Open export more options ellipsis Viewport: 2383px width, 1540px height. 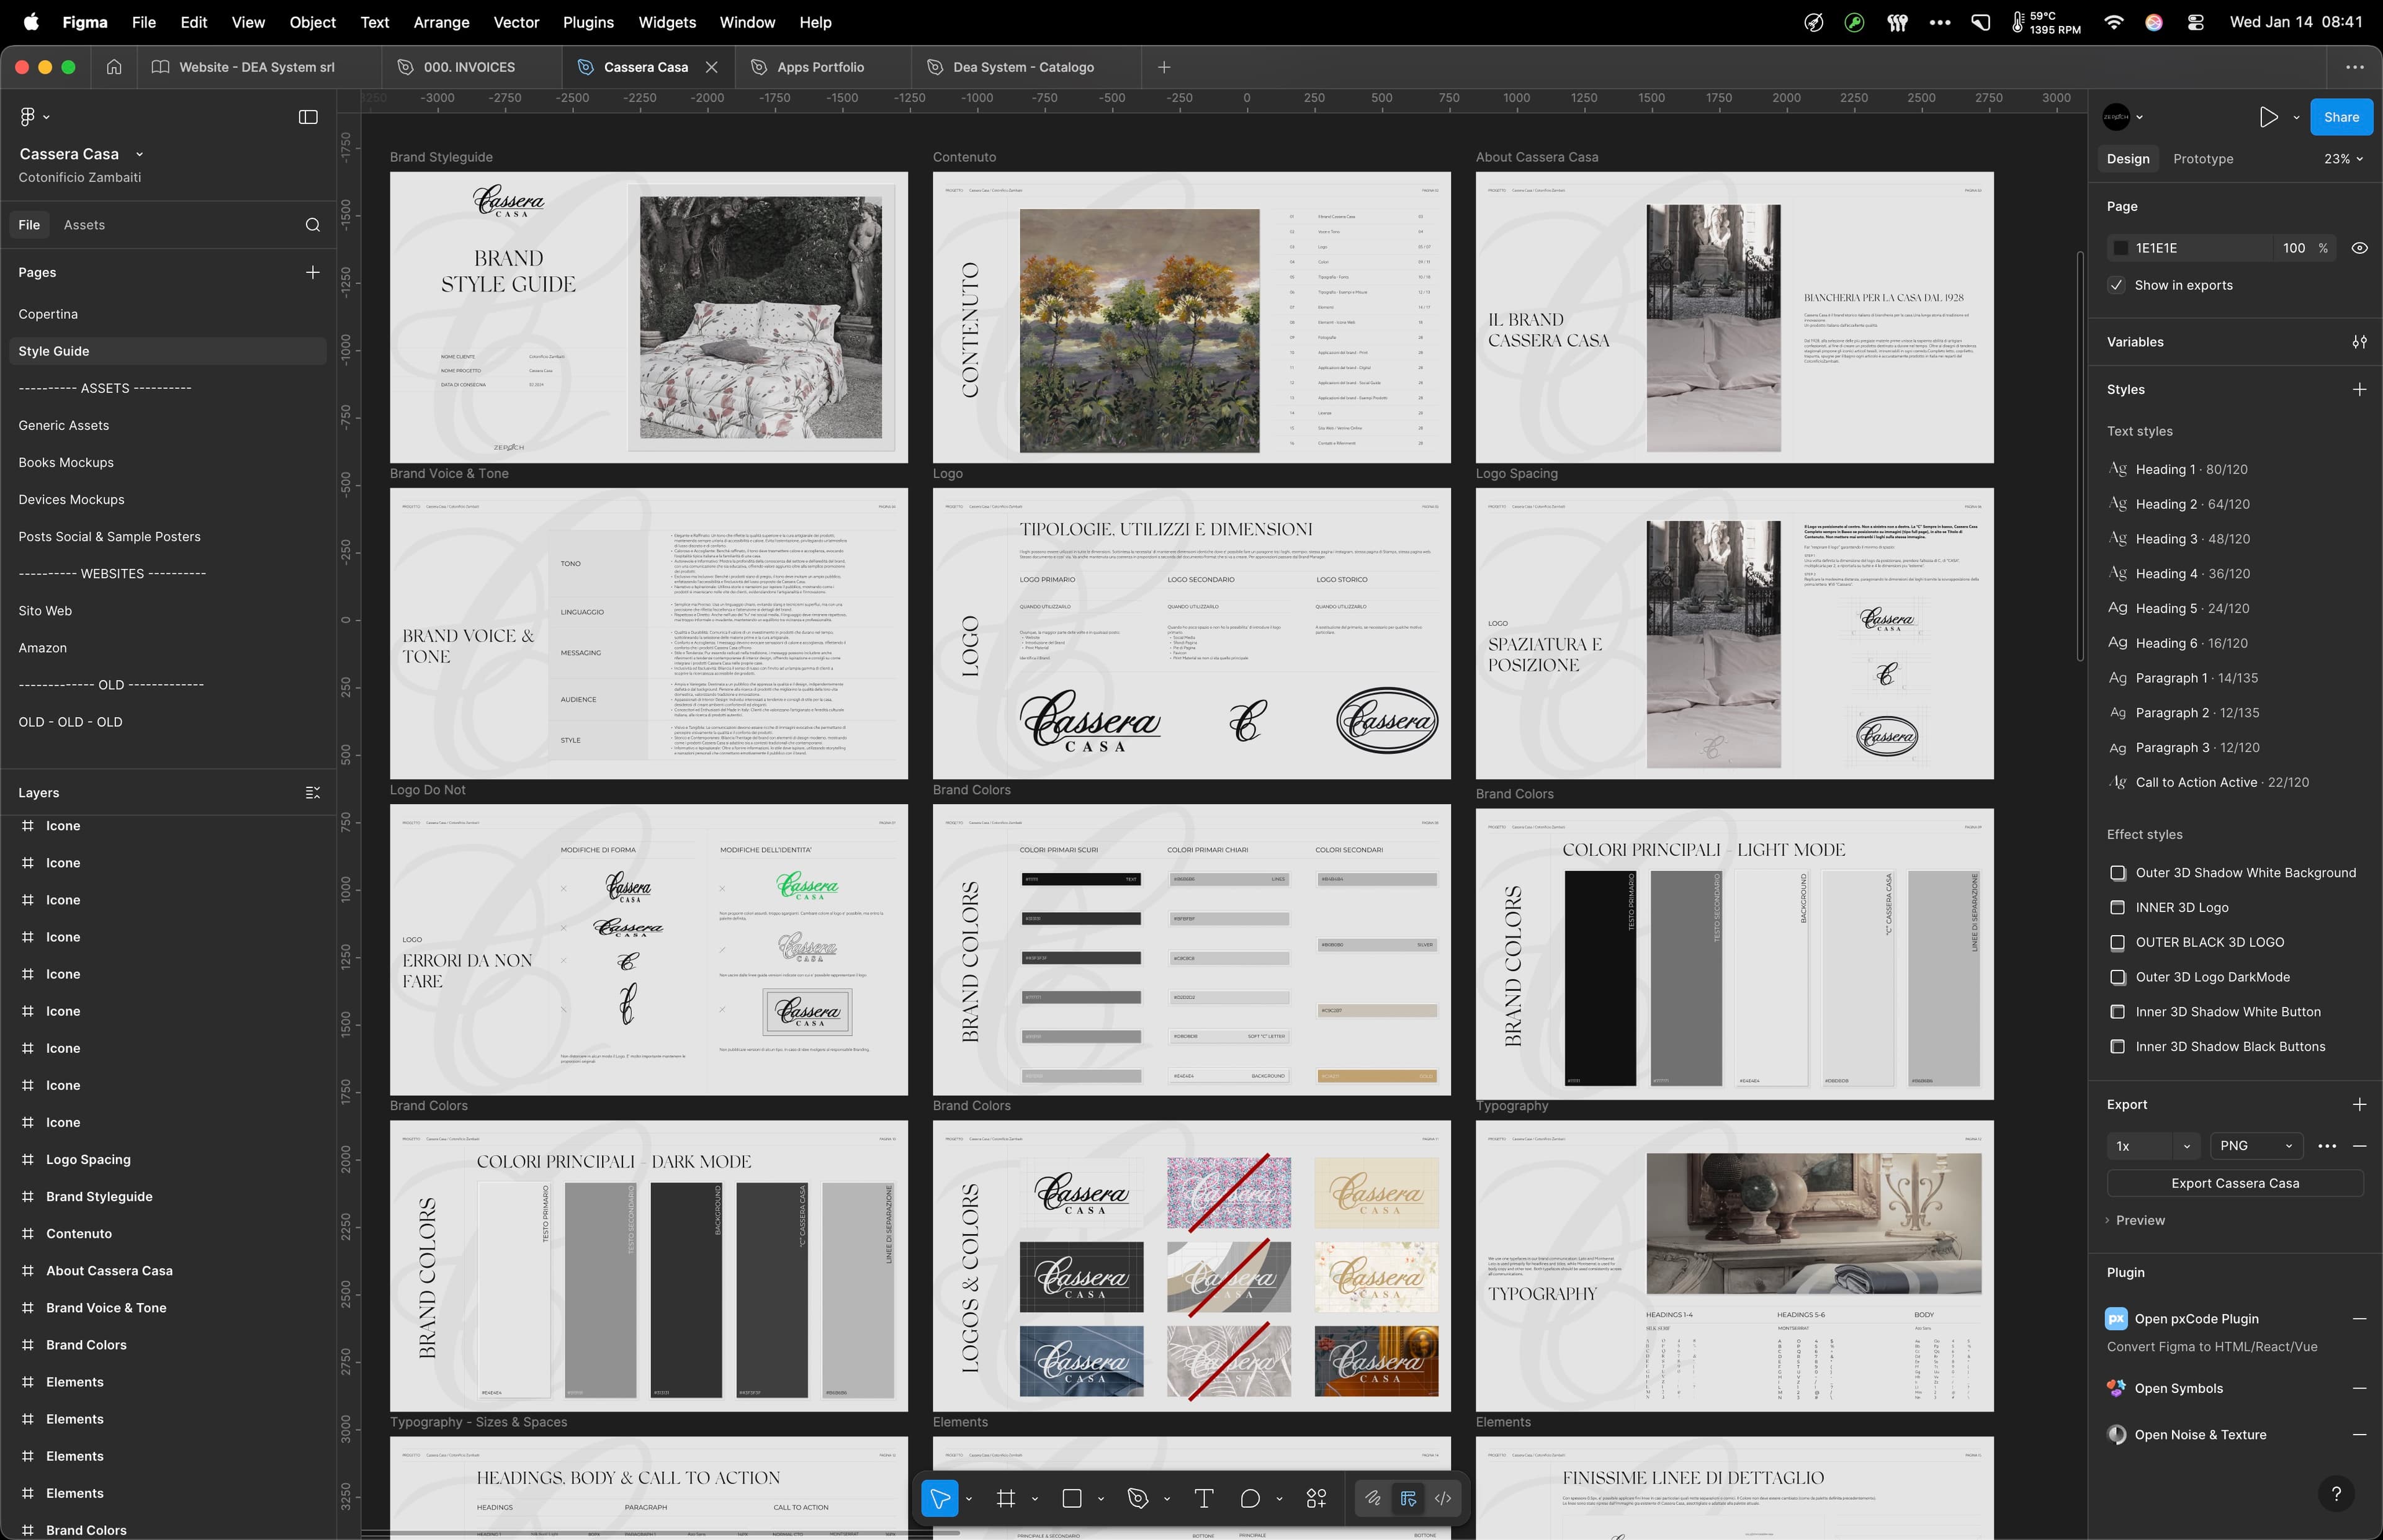click(2326, 1146)
